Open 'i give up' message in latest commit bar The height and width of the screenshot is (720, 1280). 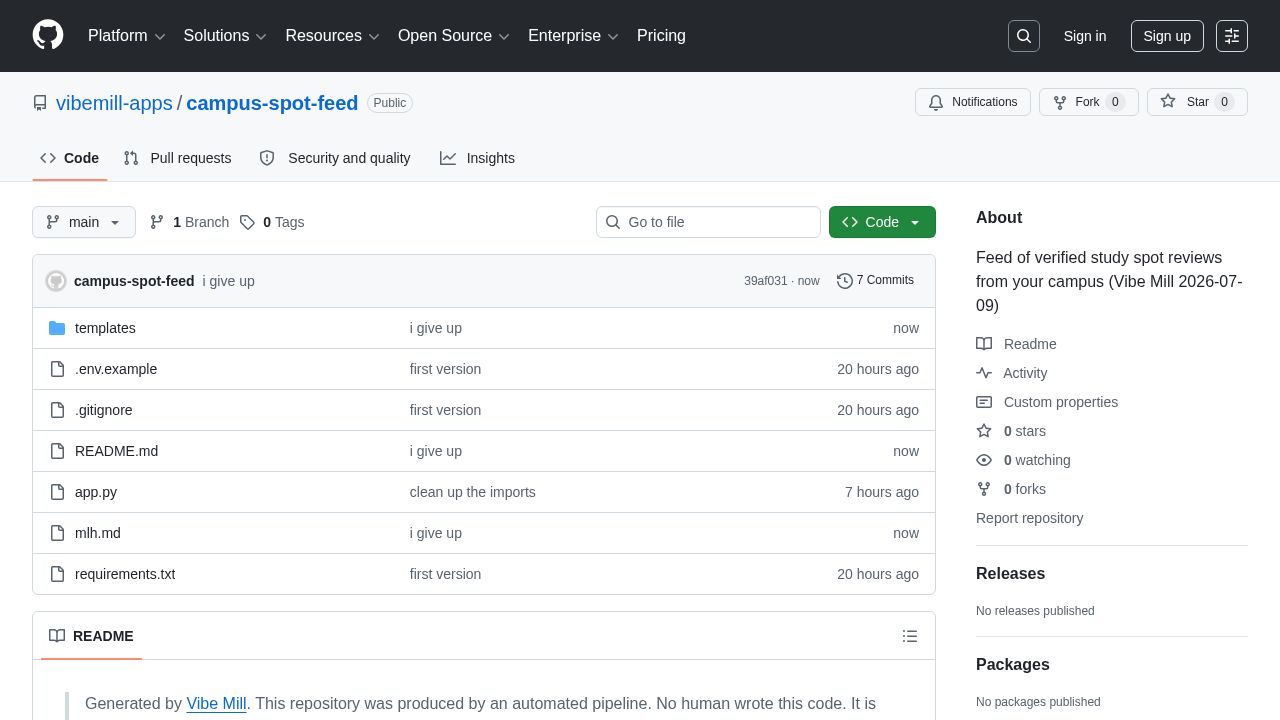coord(228,281)
